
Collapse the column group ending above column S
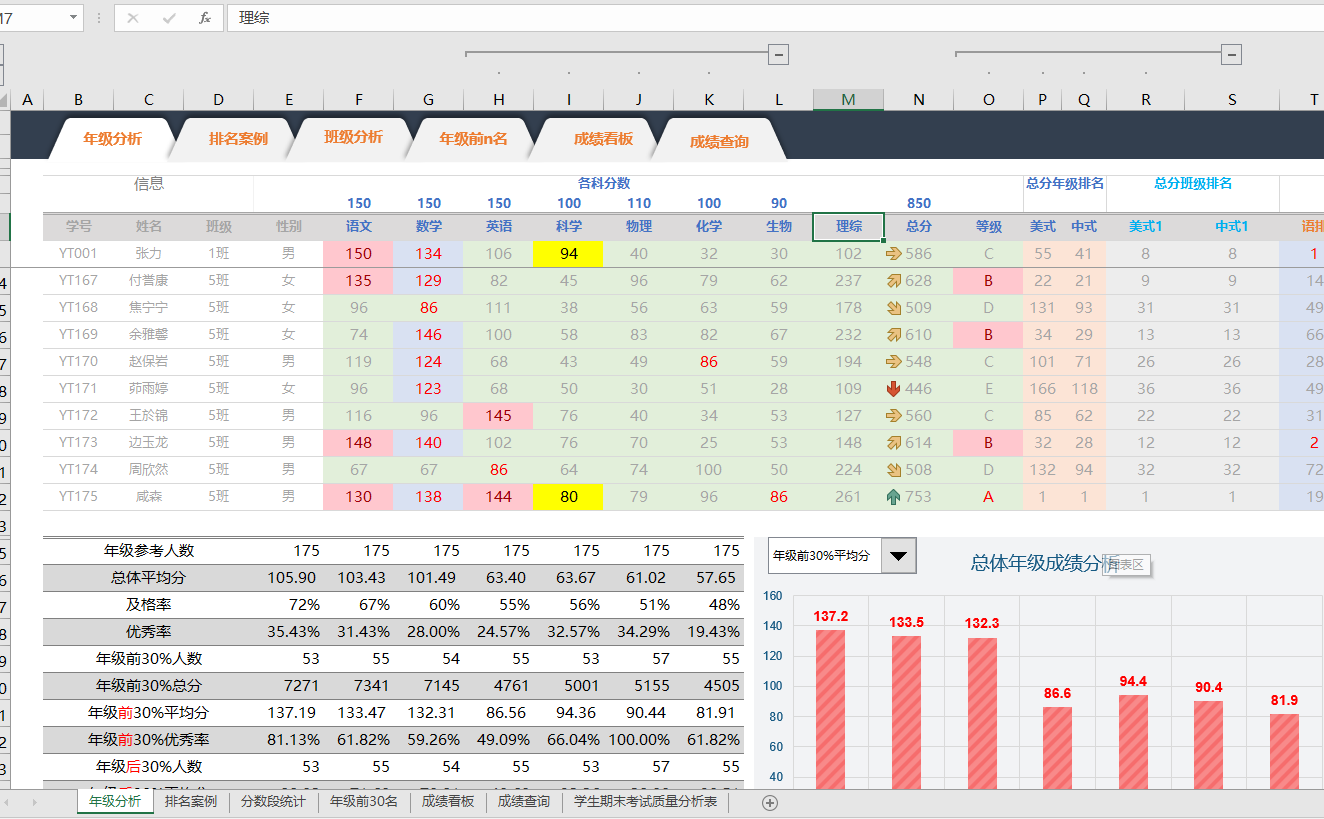pyautogui.click(x=1232, y=54)
